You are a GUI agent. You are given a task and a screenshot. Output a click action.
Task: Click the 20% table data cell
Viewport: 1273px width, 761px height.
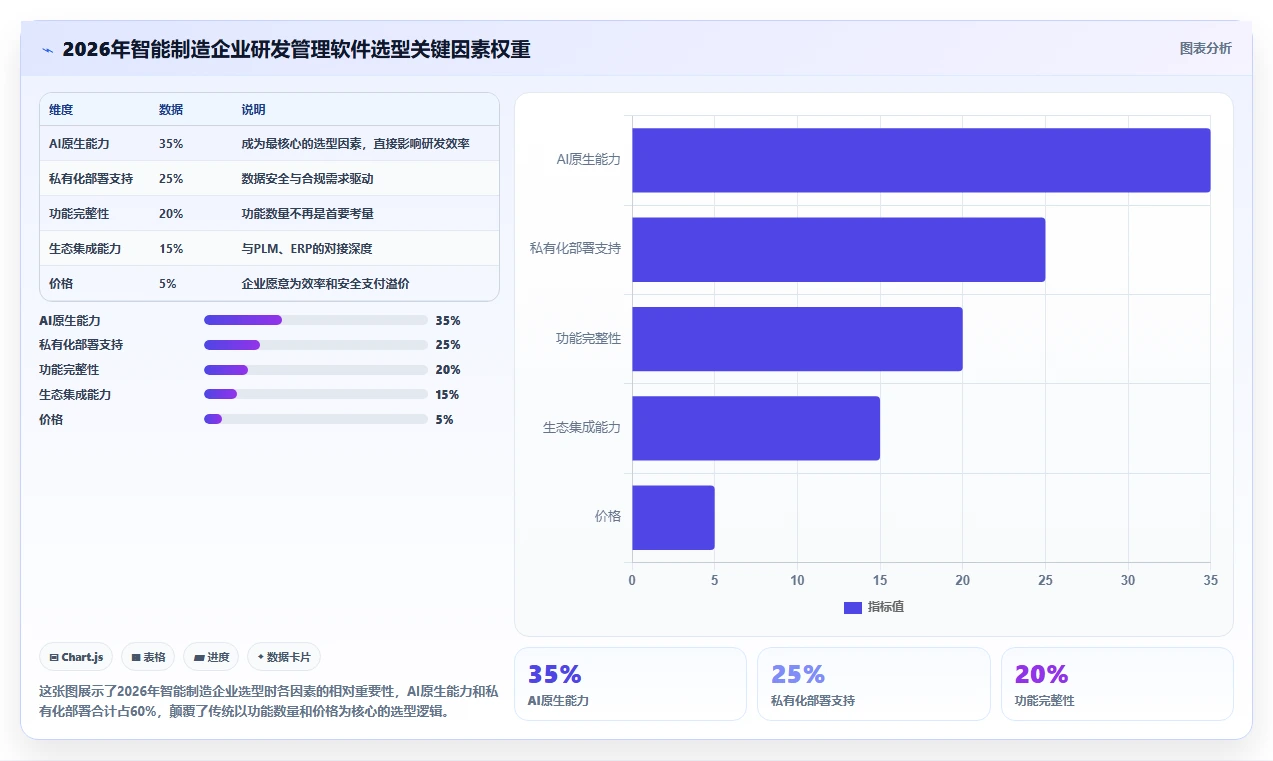point(171,214)
